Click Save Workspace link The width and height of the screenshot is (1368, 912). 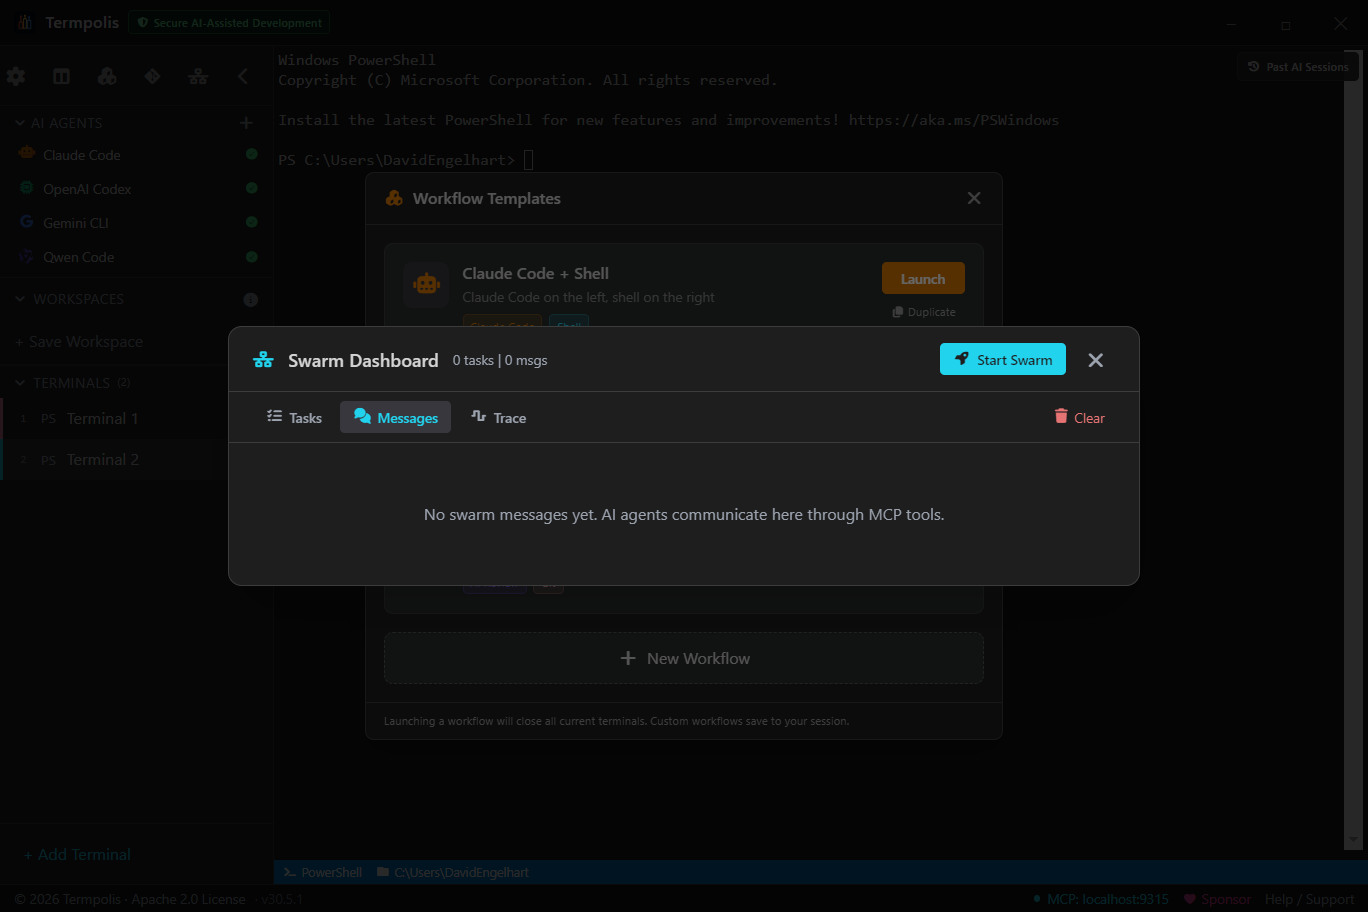[79, 342]
